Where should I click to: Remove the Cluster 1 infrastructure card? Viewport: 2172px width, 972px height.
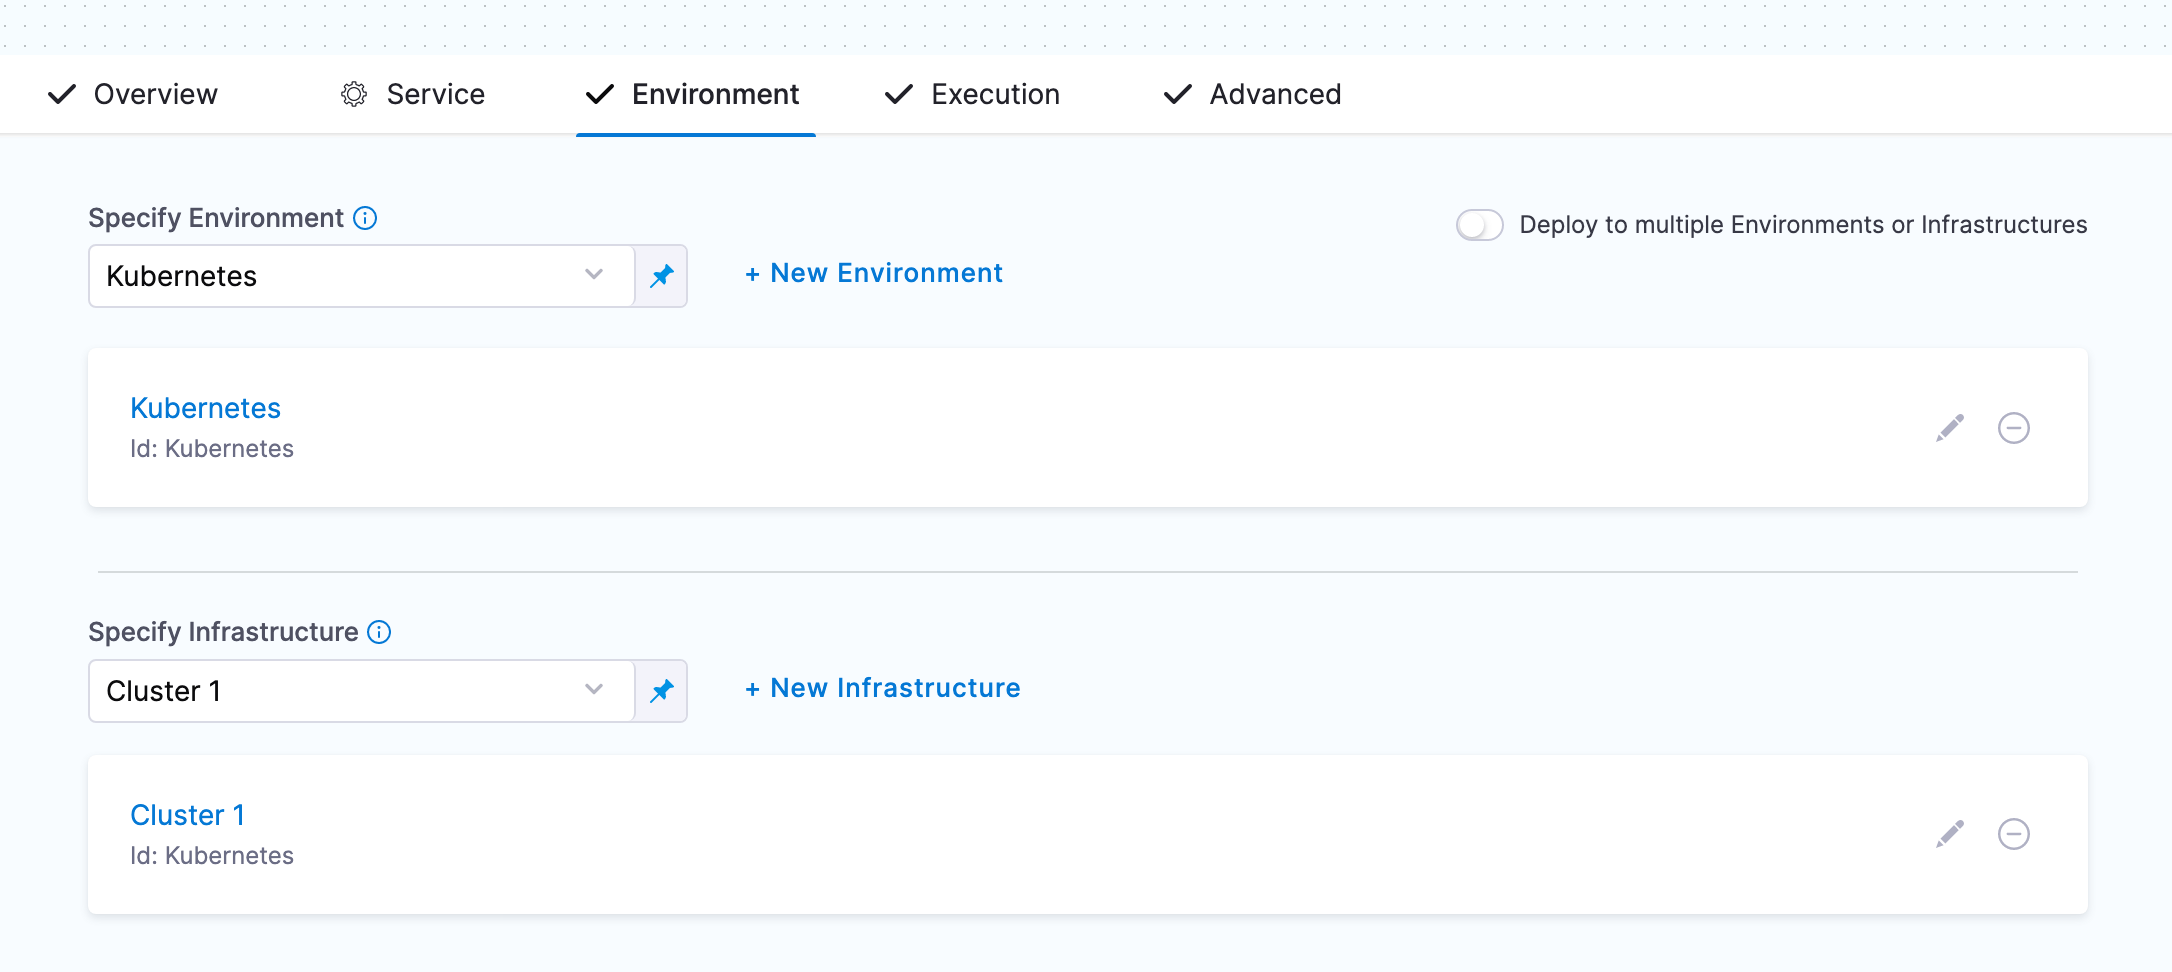point(2013,834)
